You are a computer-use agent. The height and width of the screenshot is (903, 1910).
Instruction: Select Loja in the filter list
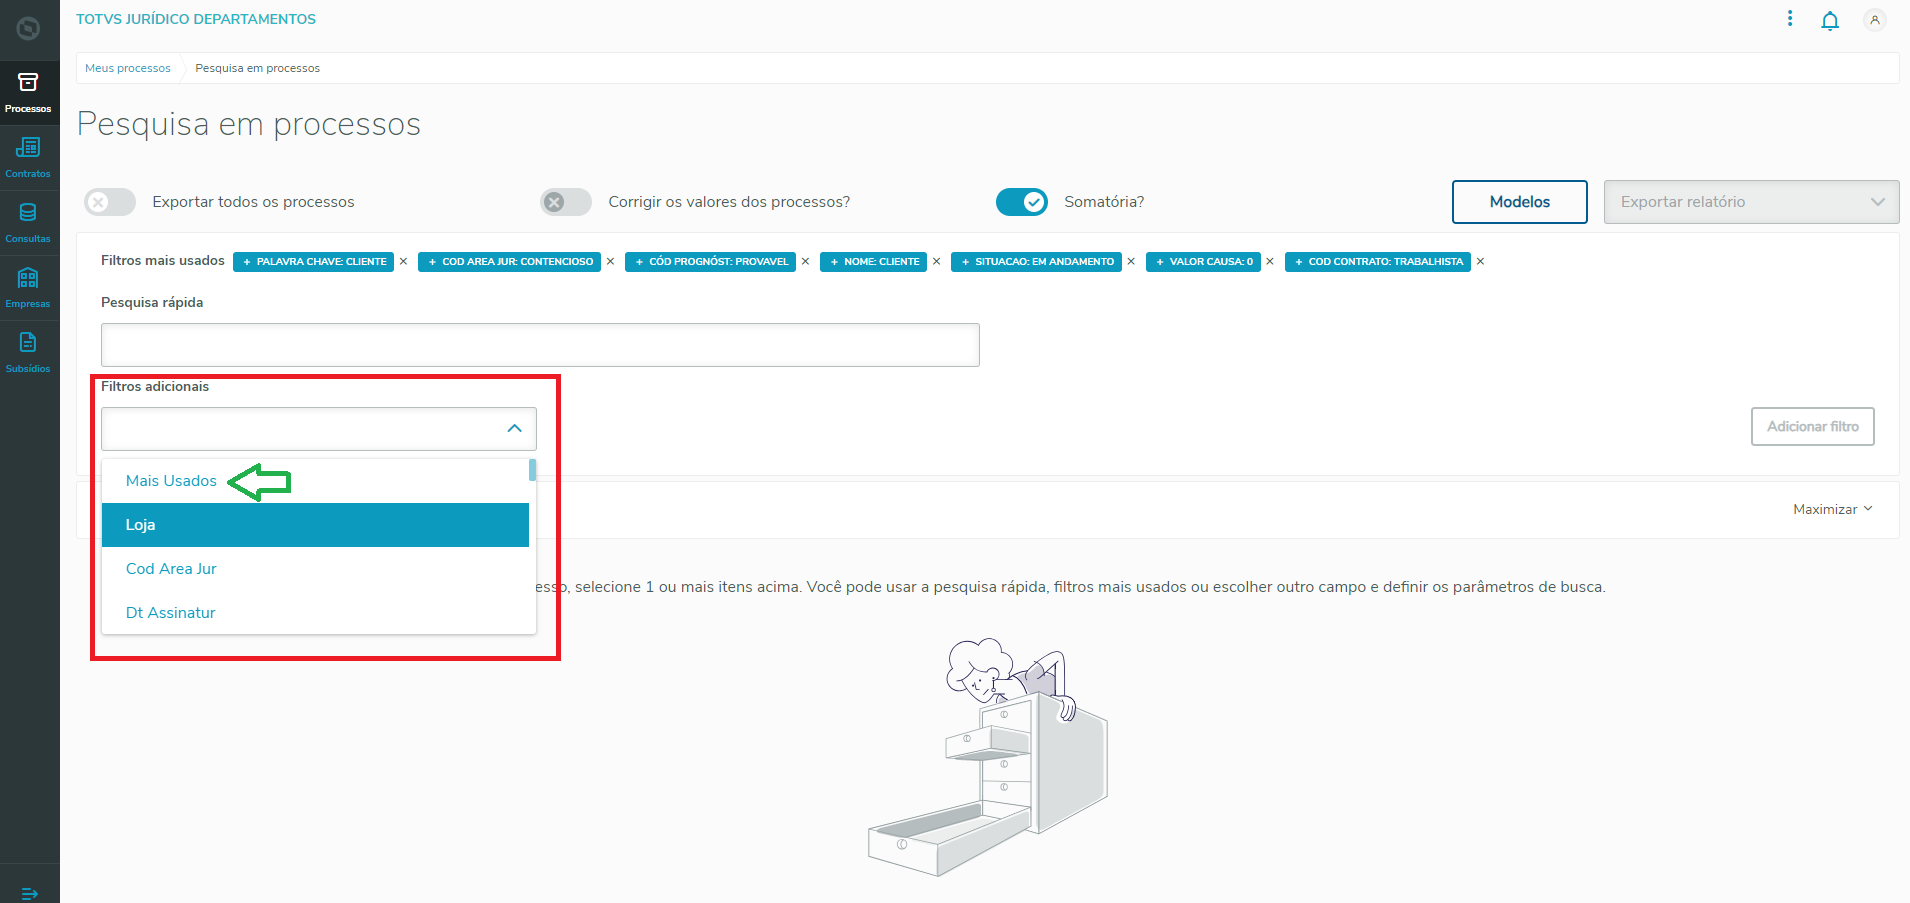tap(315, 525)
